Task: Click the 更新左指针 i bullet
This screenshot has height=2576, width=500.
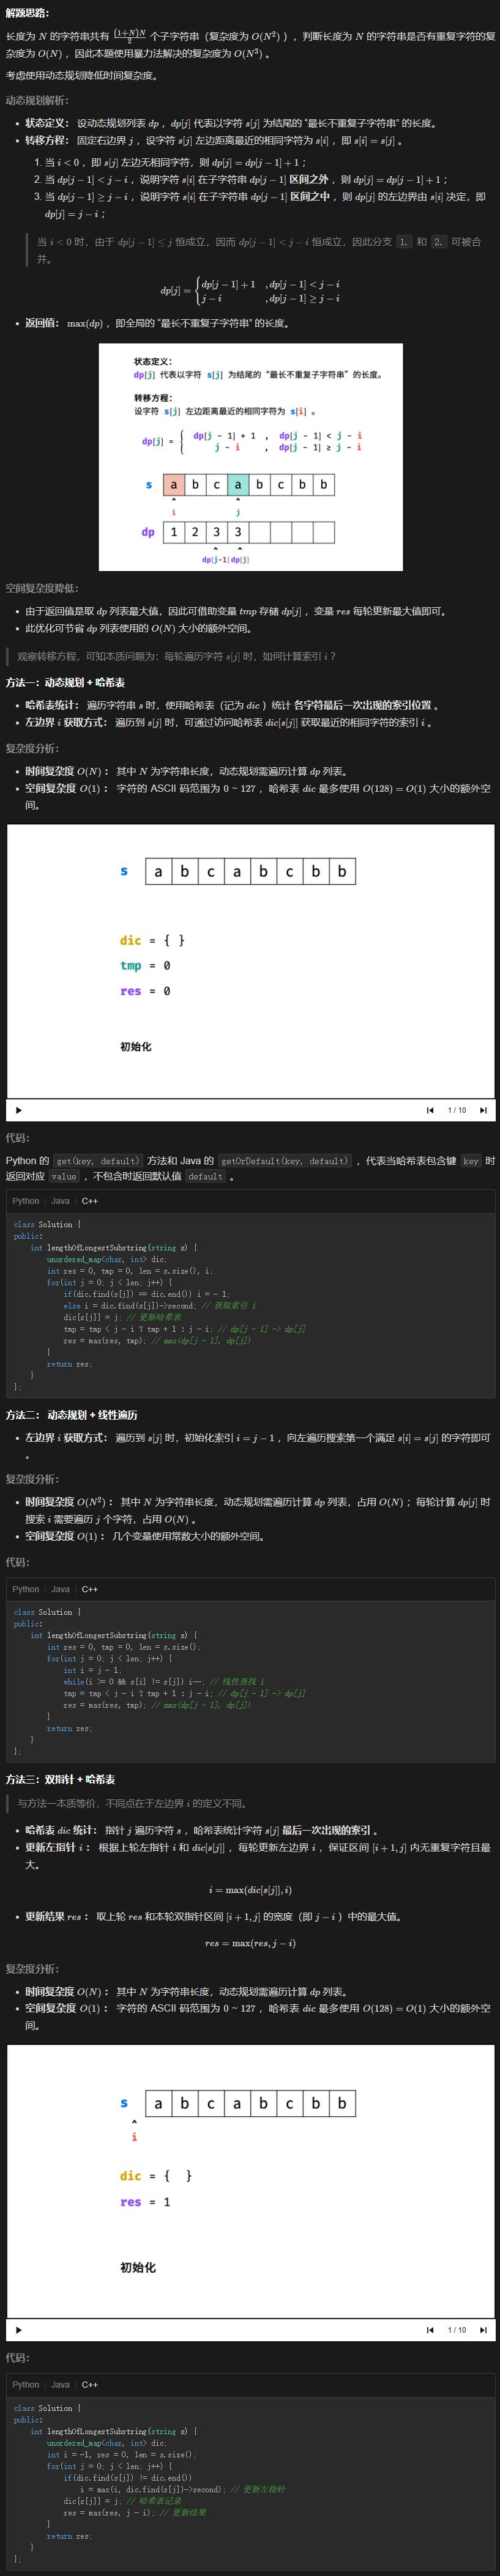Action: click(x=258, y=1856)
